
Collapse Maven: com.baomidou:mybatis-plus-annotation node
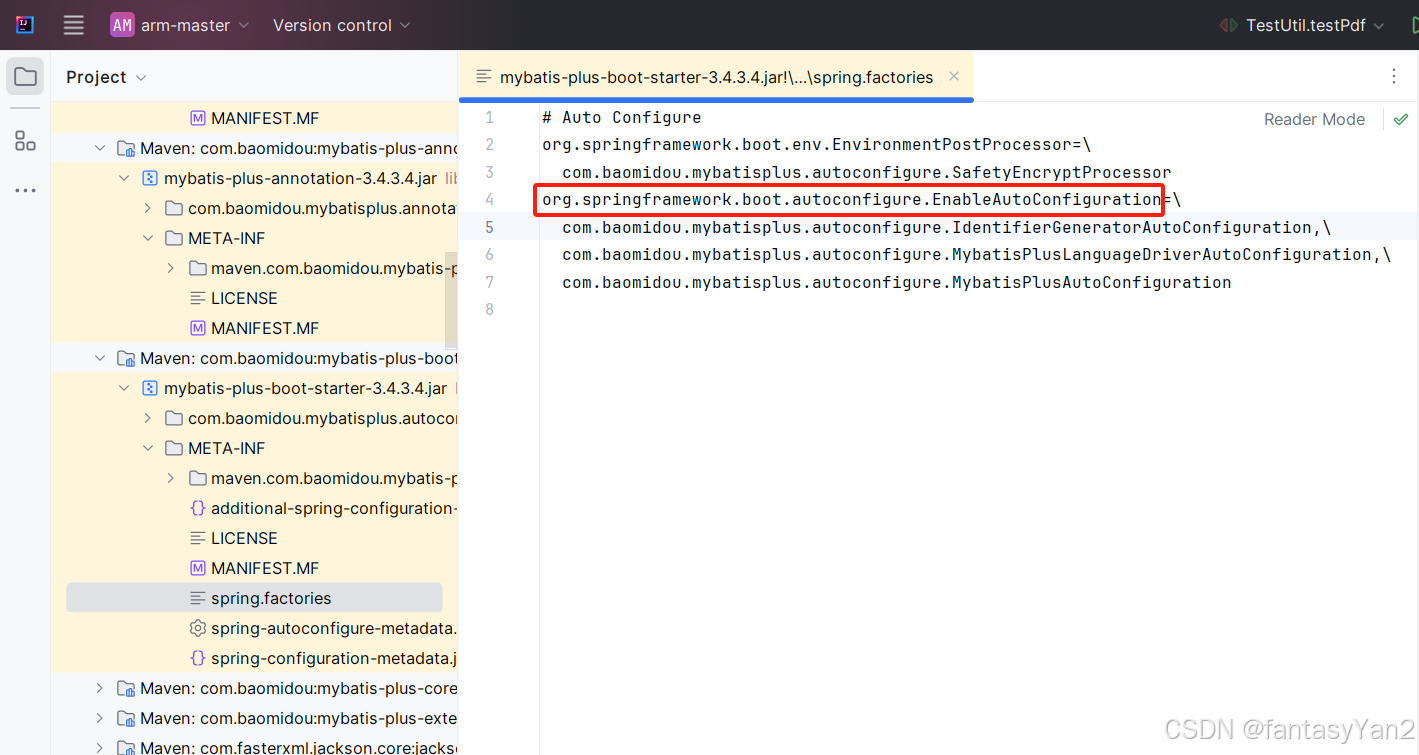click(100, 148)
